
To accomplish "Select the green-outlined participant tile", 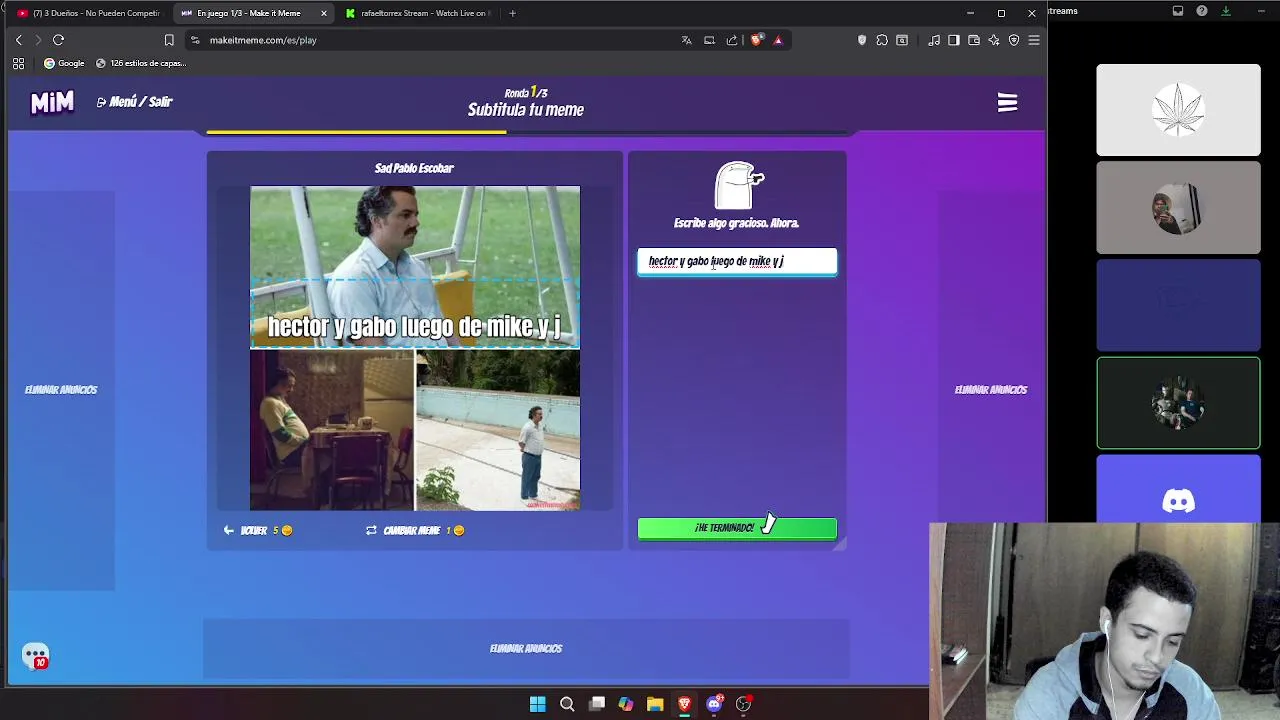I will point(1178,403).
